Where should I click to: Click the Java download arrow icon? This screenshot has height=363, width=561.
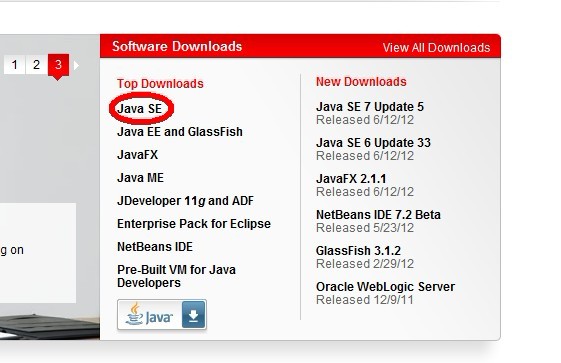click(194, 315)
